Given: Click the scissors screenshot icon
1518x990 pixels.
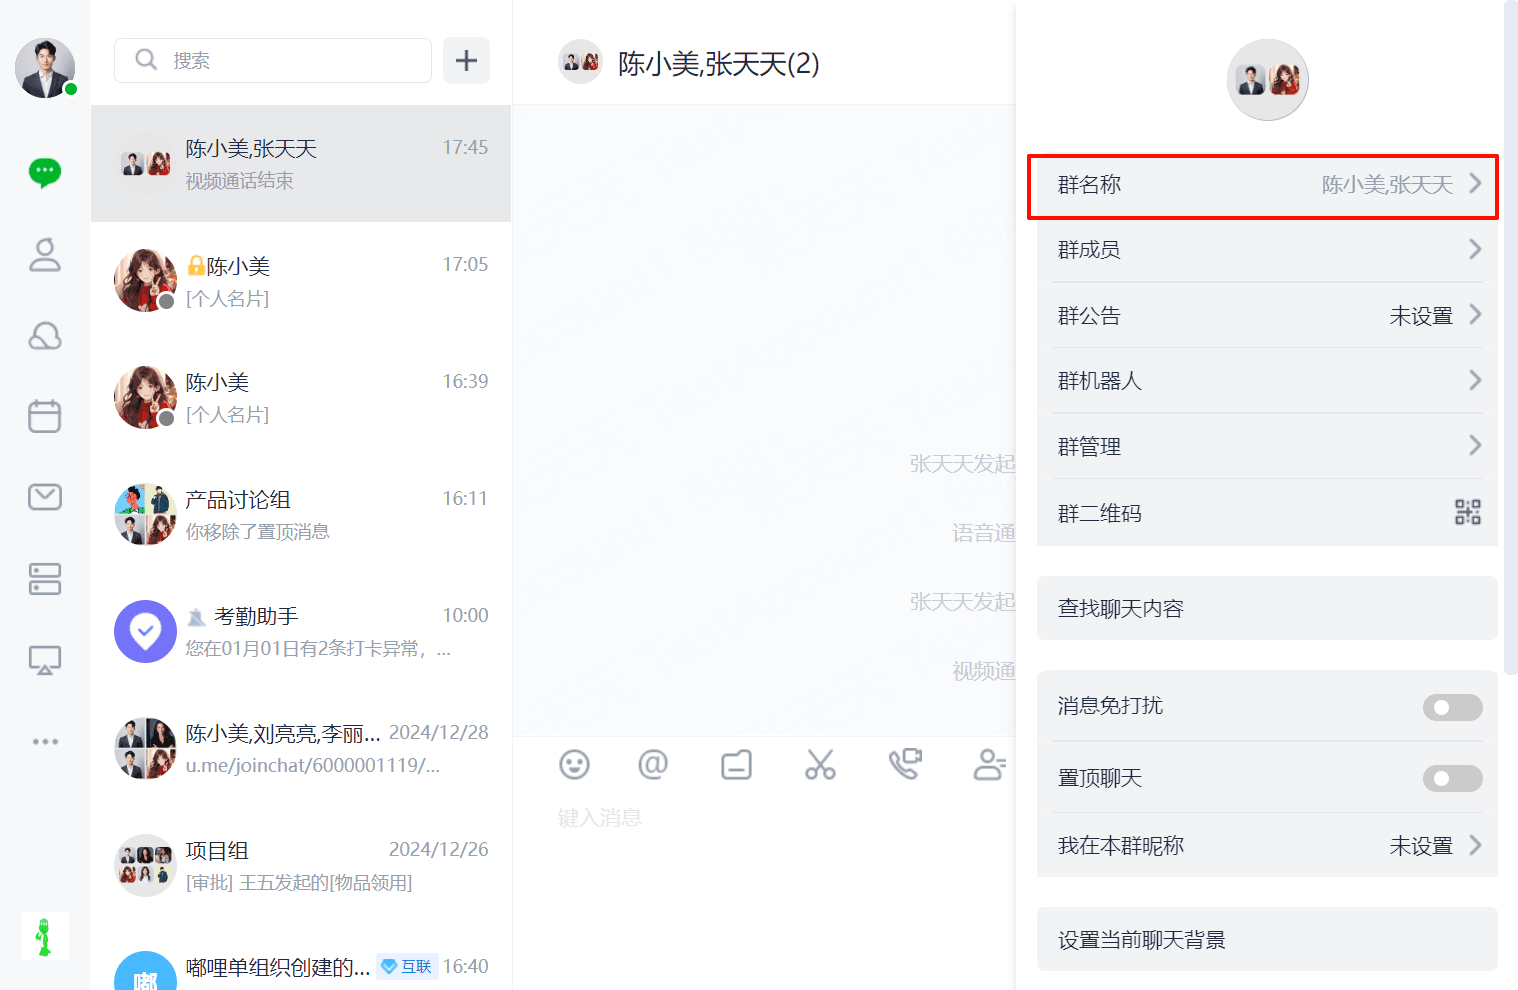Looking at the screenshot, I should (x=820, y=765).
